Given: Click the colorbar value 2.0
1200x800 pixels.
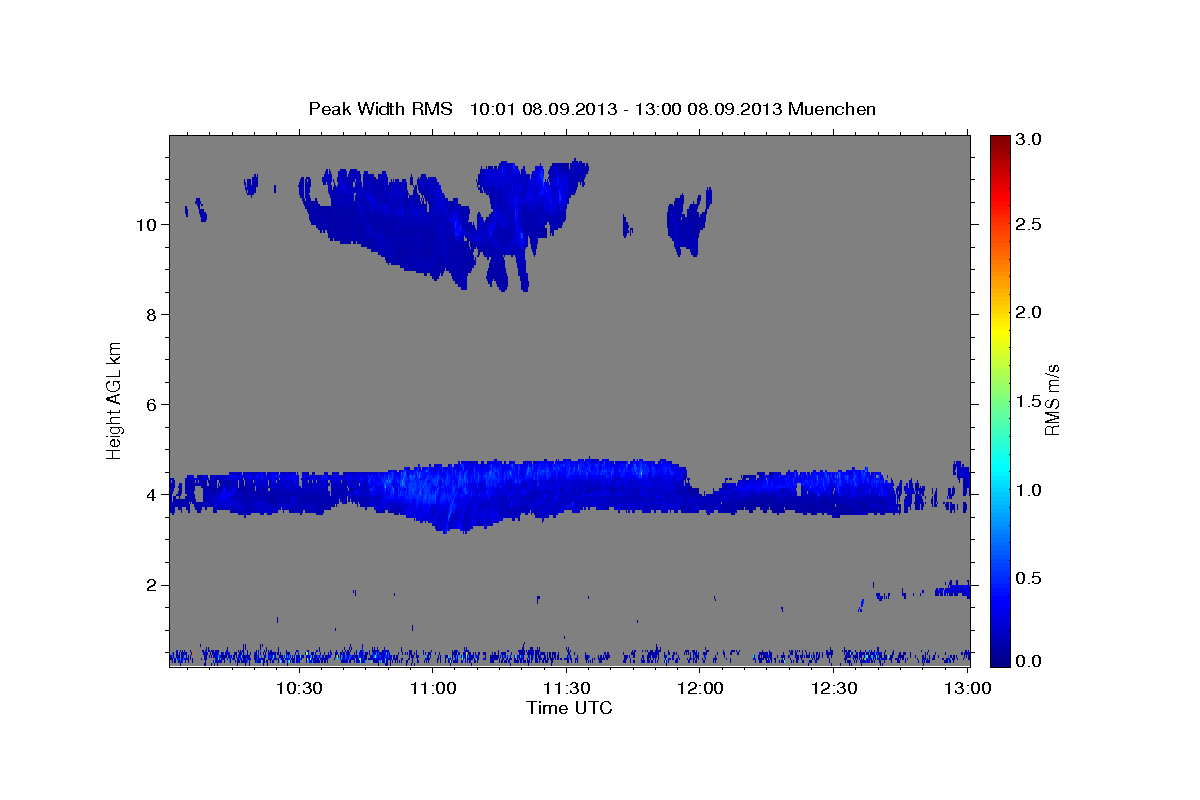Looking at the screenshot, I should tap(1029, 312).
